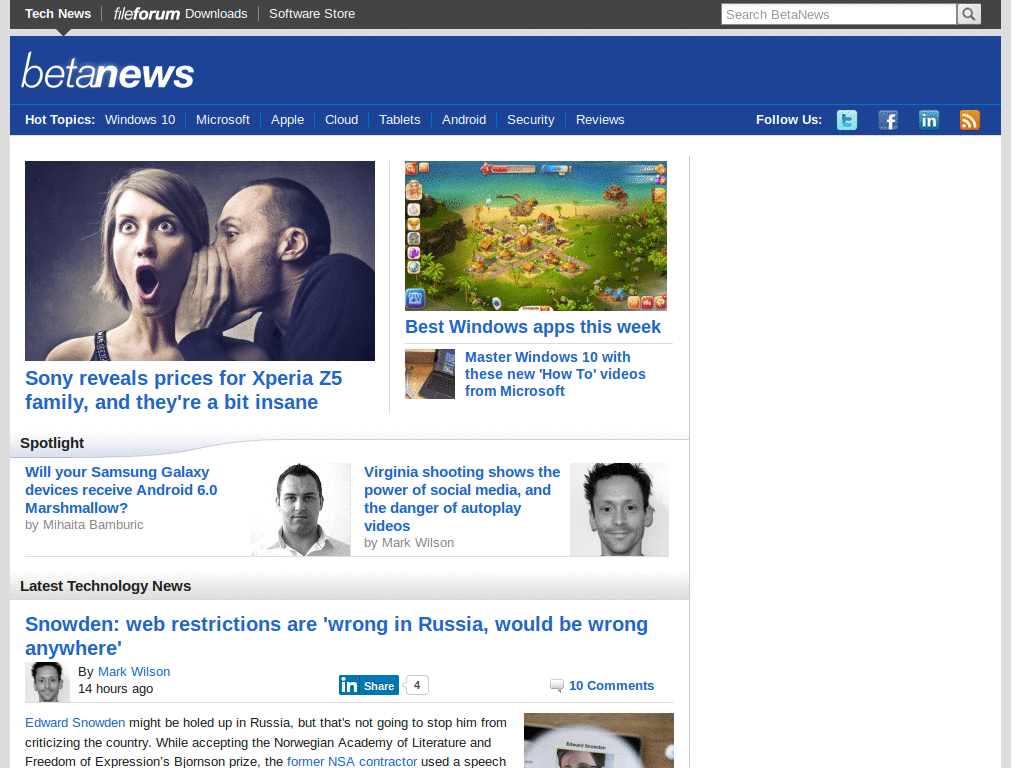
Task: Open the LinkedIn follow icon
Action: coord(929,120)
